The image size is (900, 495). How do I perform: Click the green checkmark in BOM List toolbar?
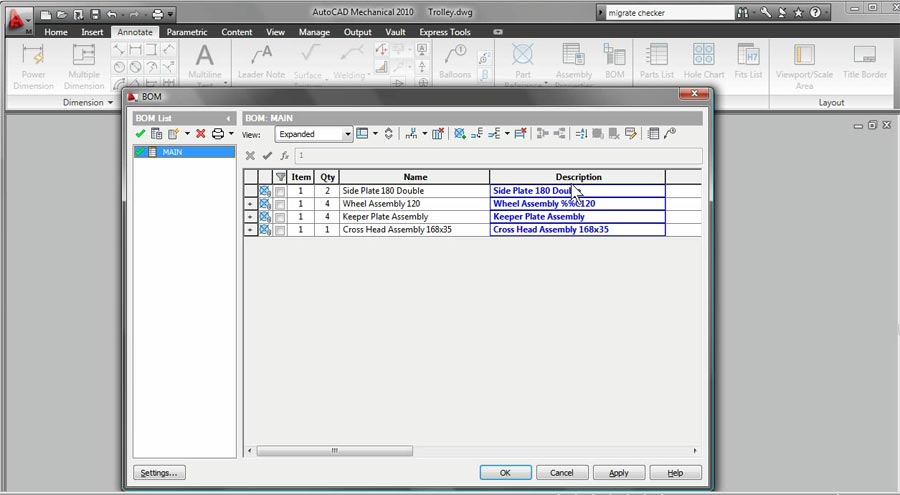click(x=140, y=134)
